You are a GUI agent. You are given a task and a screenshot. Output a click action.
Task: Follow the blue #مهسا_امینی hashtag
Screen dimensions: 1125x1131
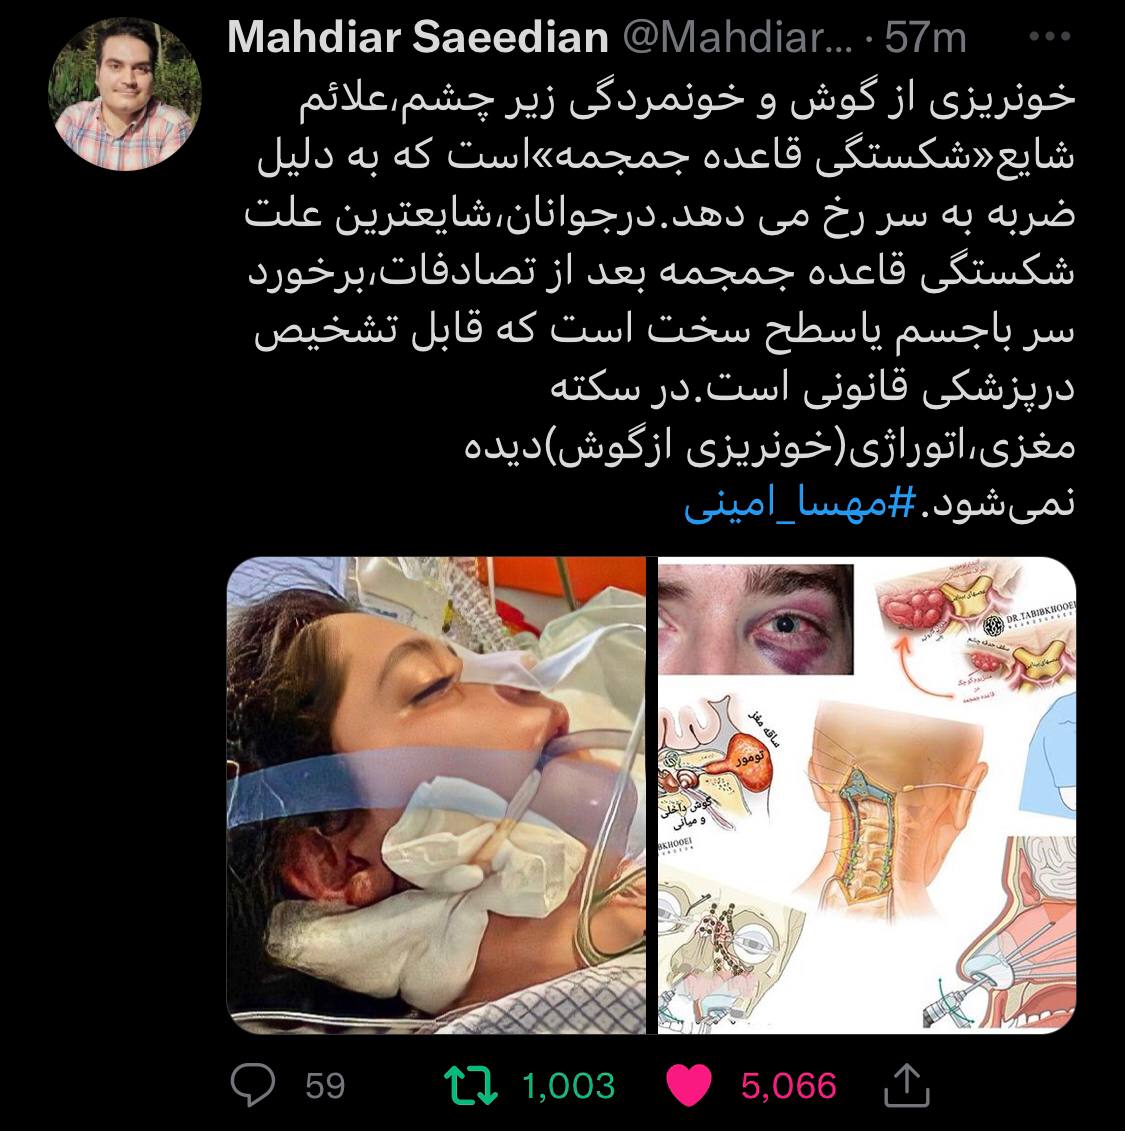(800, 503)
